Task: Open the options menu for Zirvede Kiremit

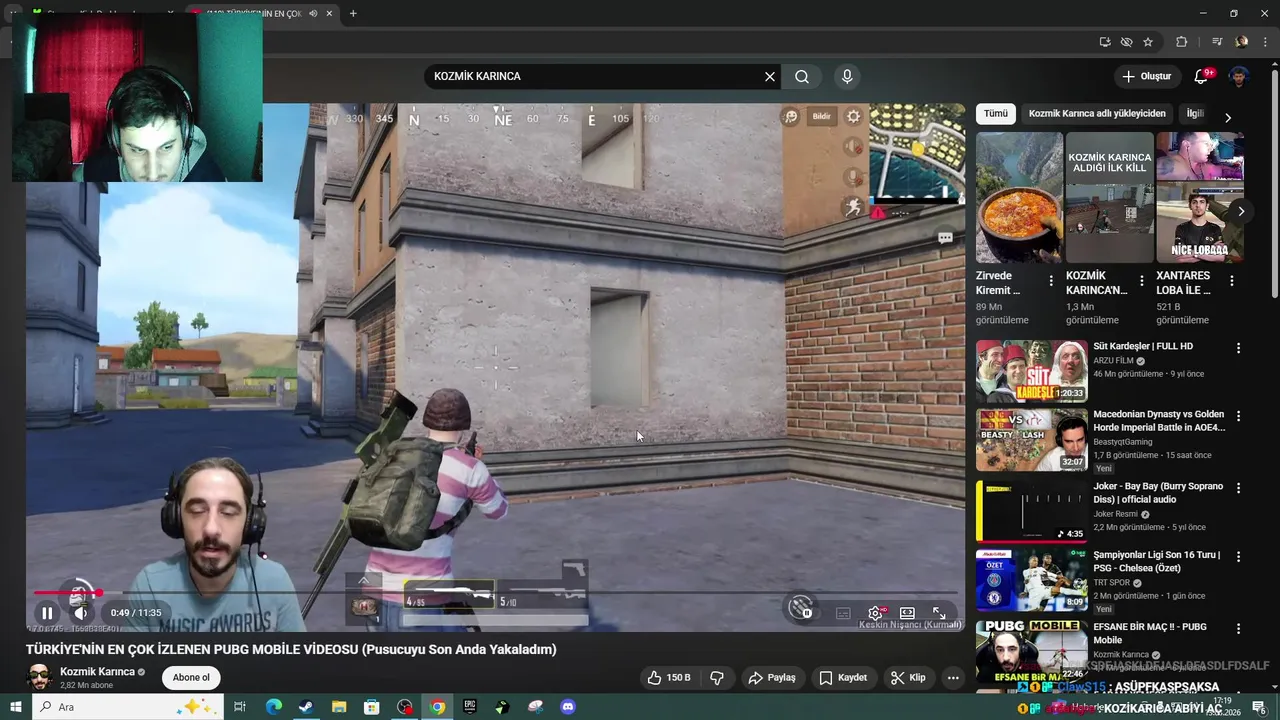Action: point(1051,282)
